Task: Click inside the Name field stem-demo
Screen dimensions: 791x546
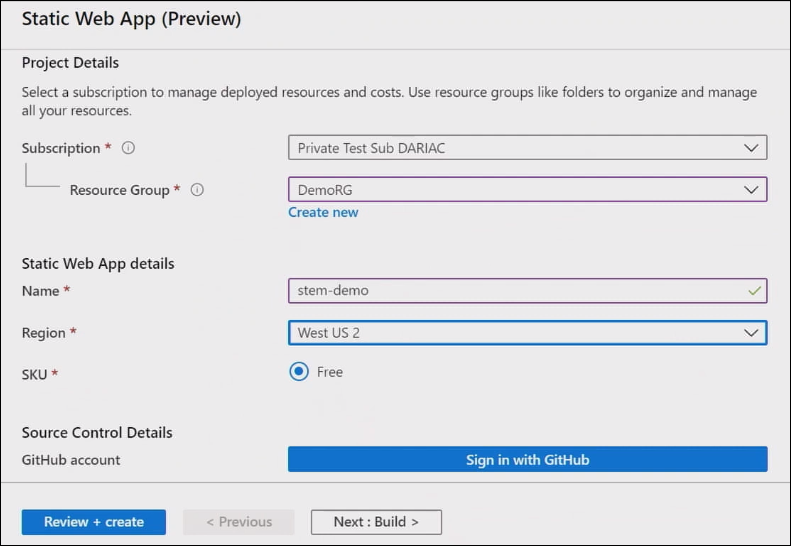Action: pos(528,291)
